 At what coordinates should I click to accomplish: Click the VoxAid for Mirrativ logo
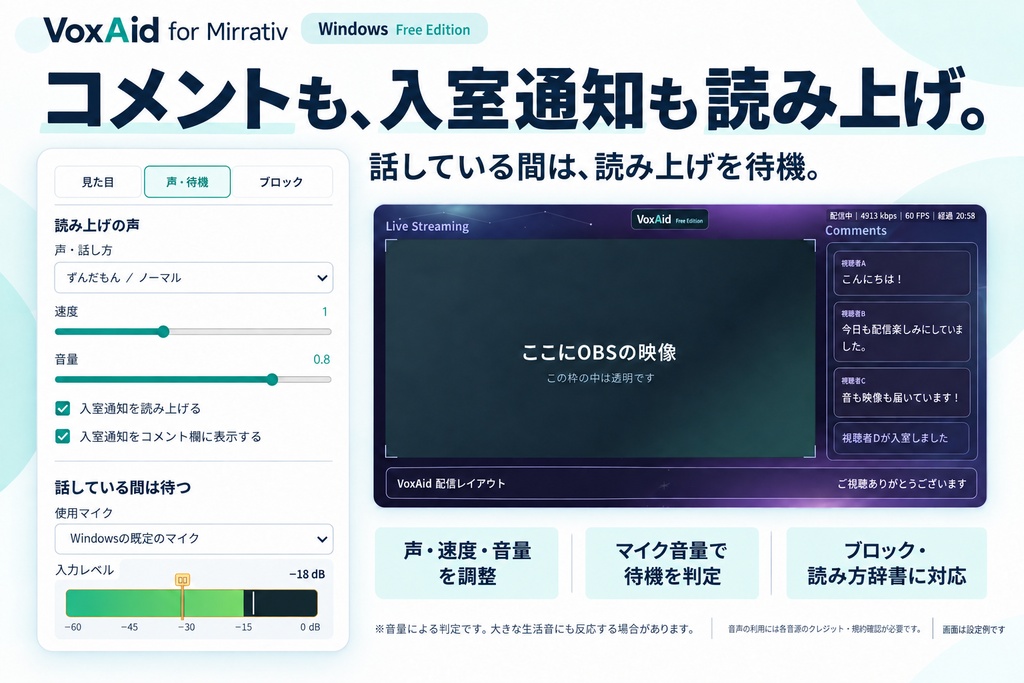[x=166, y=30]
